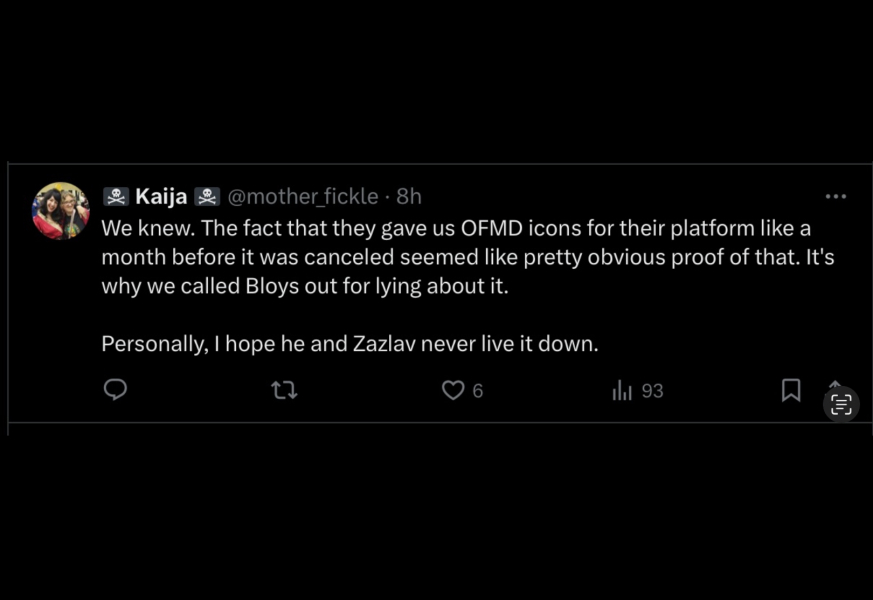The width and height of the screenshot is (873, 600).
Task: Click the pirate flag emoji before Kaija
Action: coord(116,196)
